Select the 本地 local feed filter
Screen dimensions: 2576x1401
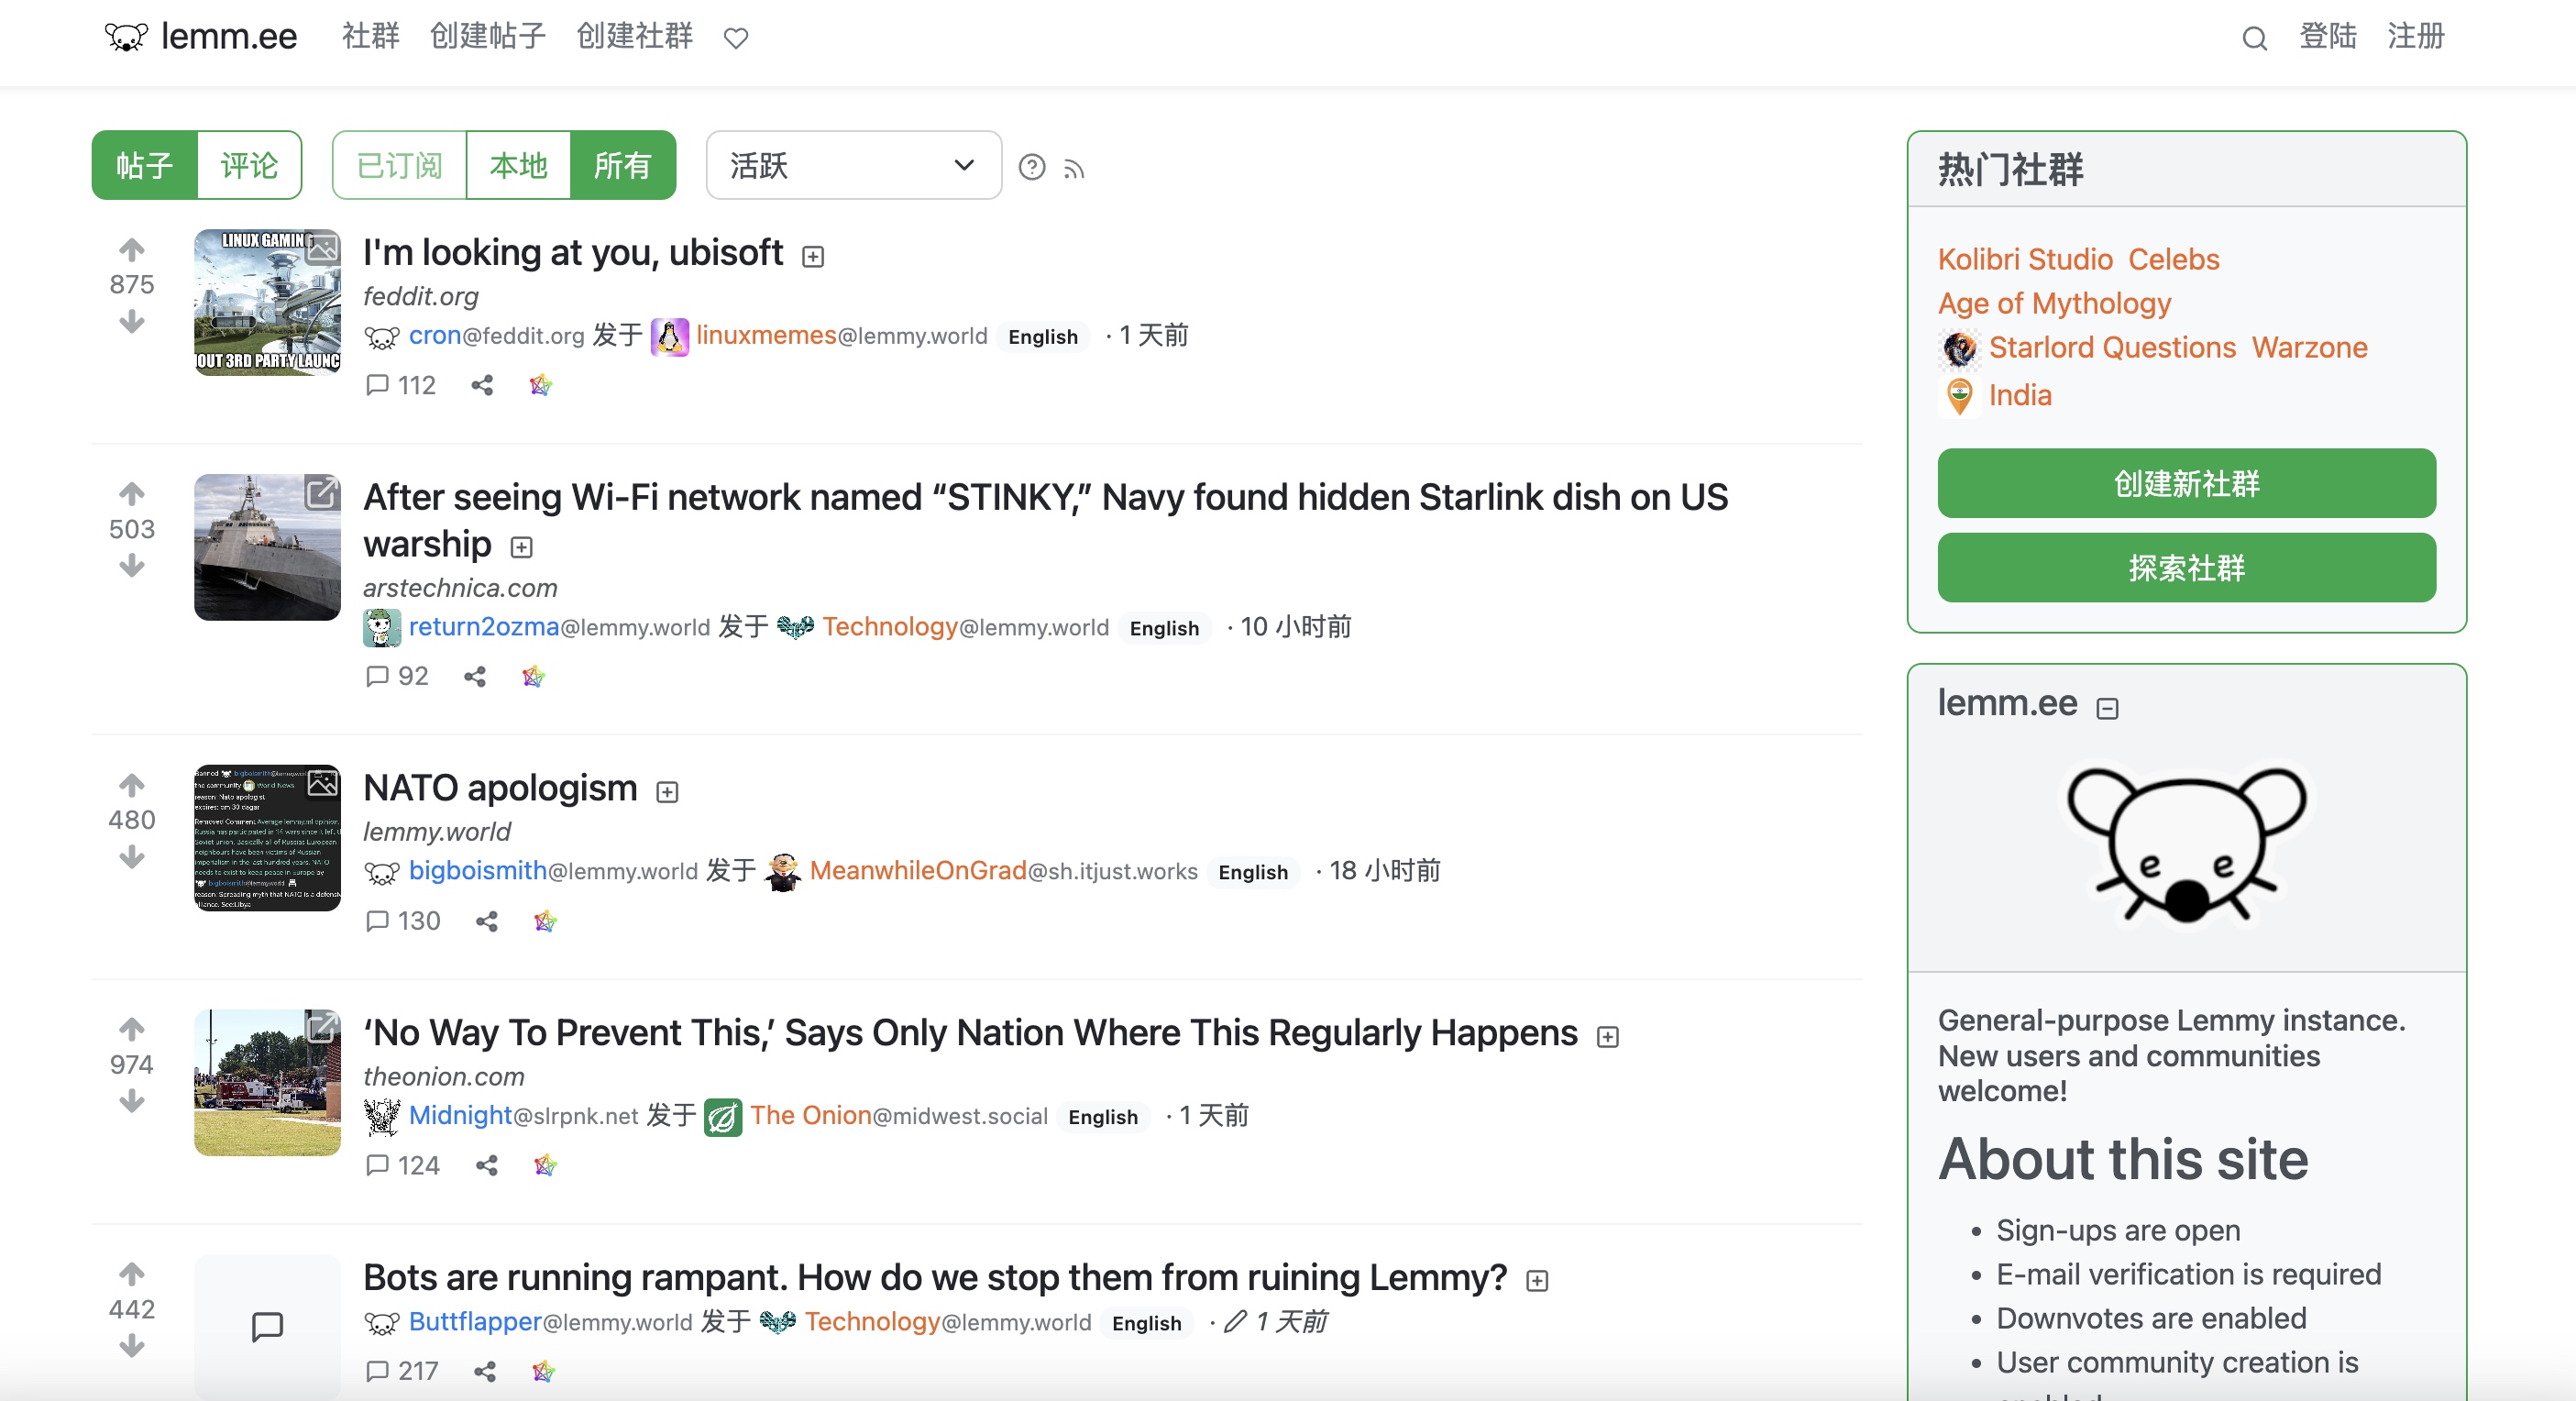(518, 165)
